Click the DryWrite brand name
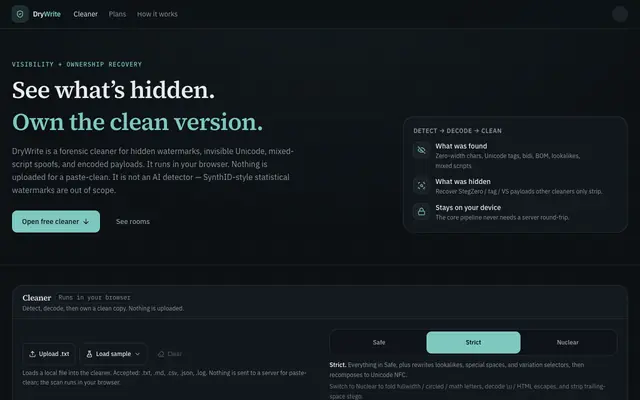 [x=47, y=14]
